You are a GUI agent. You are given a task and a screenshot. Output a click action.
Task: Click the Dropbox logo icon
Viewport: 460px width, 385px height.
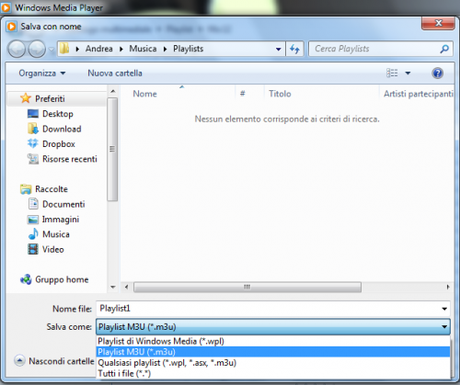[33, 143]
